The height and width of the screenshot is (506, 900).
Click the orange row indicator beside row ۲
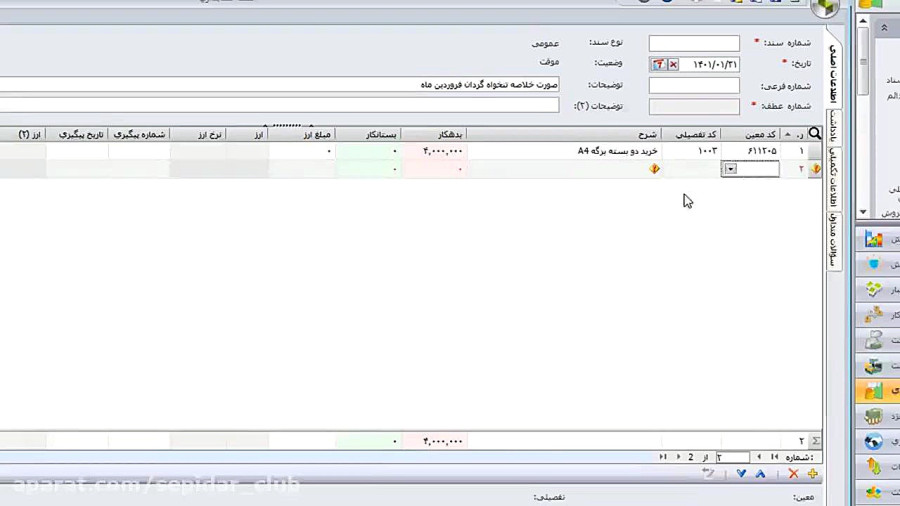click(x=816, y=169)
